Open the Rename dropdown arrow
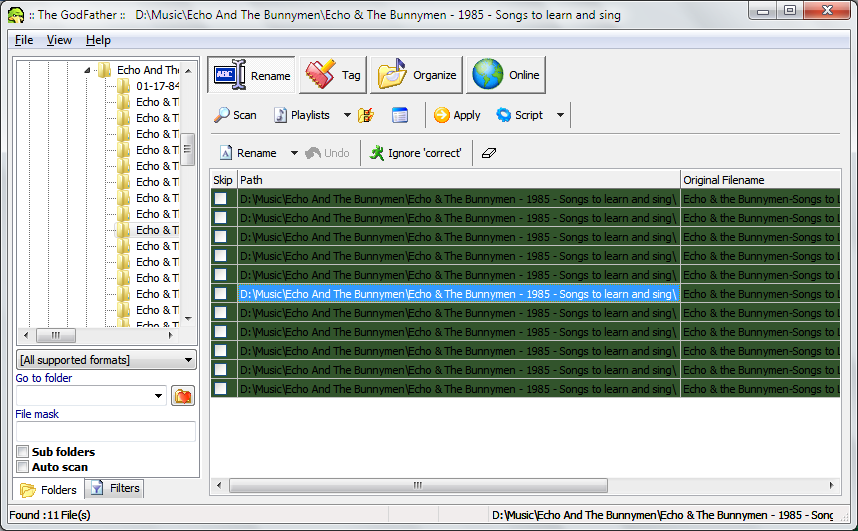The height and width of the screenshot is (531, 858). point(294,153)
